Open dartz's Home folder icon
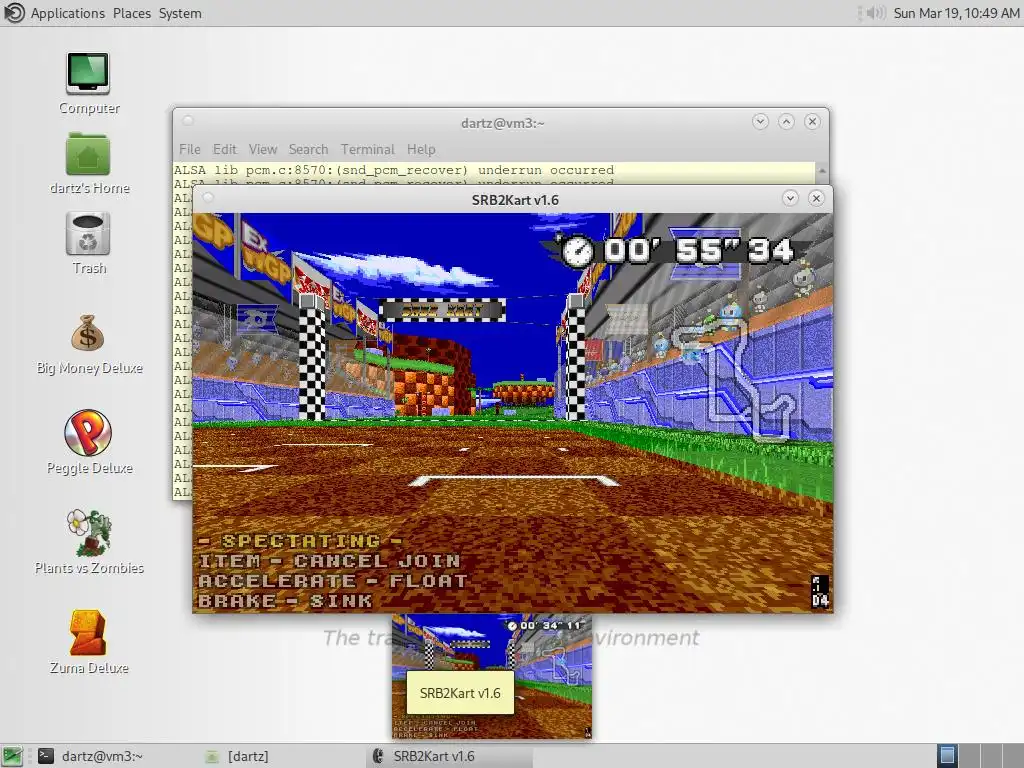The height and width of the screenshot is (768, 1024). 88,154
